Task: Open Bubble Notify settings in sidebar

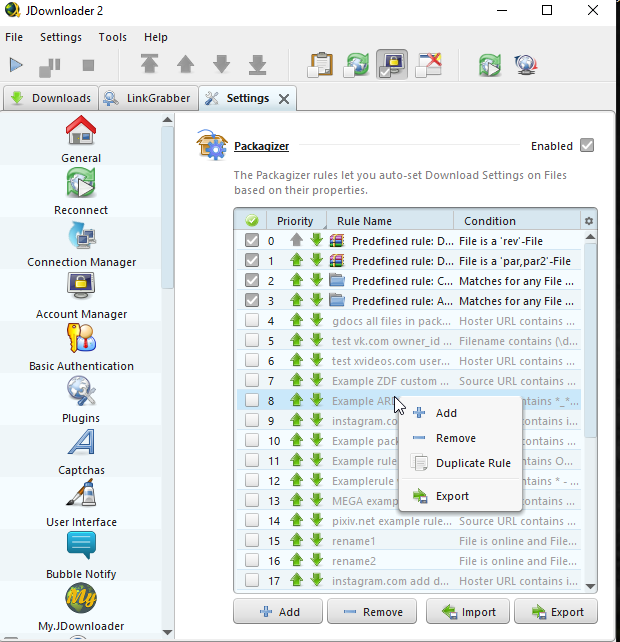Action: click(81, 548)
